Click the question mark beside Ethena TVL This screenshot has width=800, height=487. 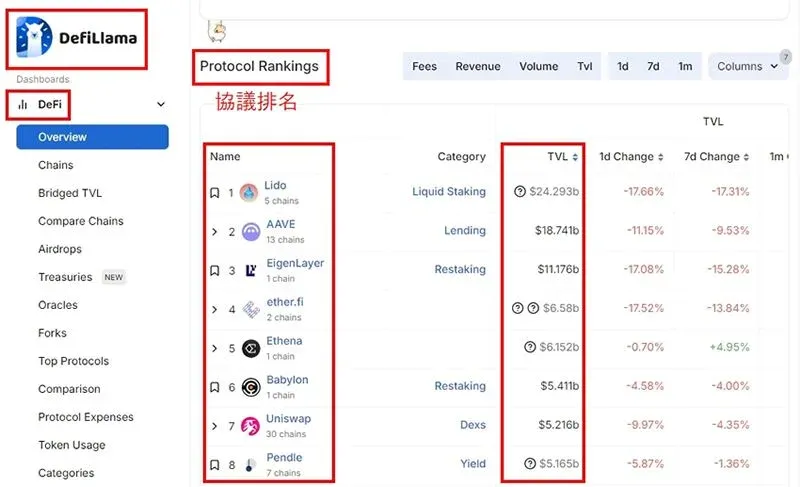pos(530,347)
